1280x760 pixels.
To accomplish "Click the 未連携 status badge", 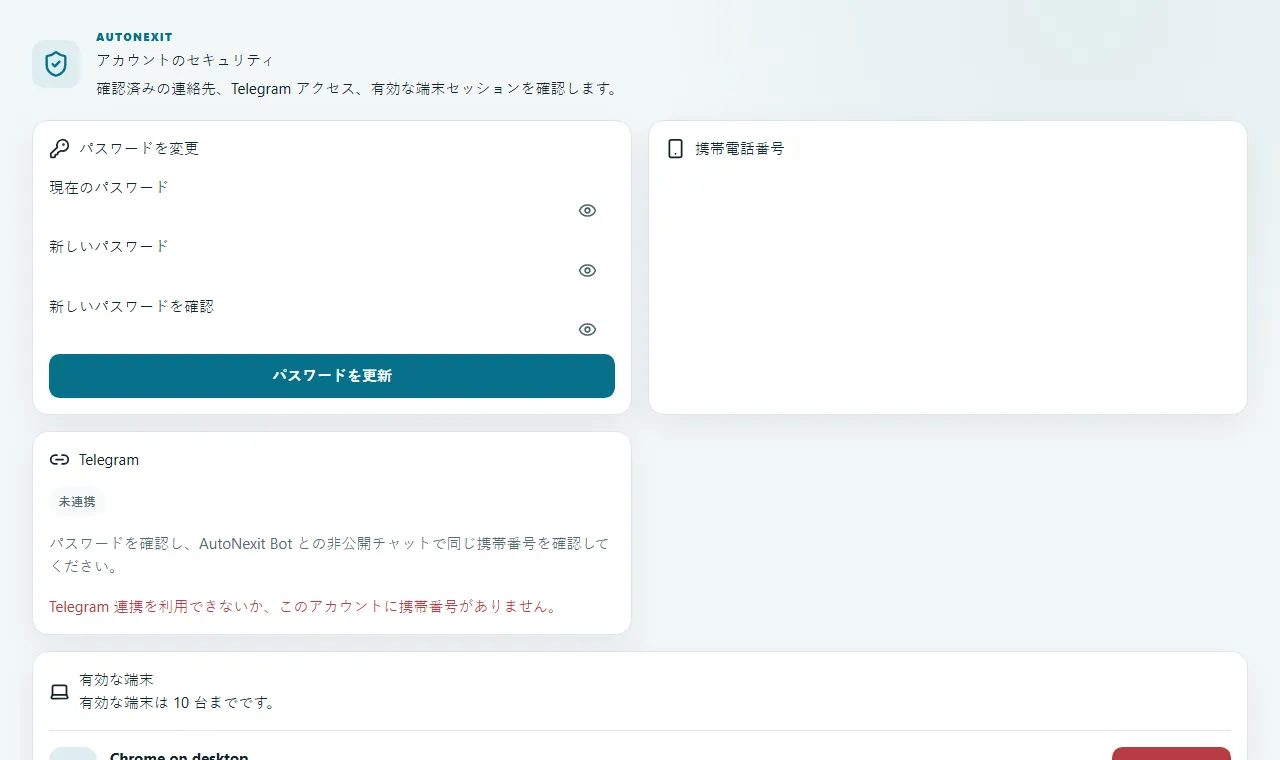I will coord(77,502).
